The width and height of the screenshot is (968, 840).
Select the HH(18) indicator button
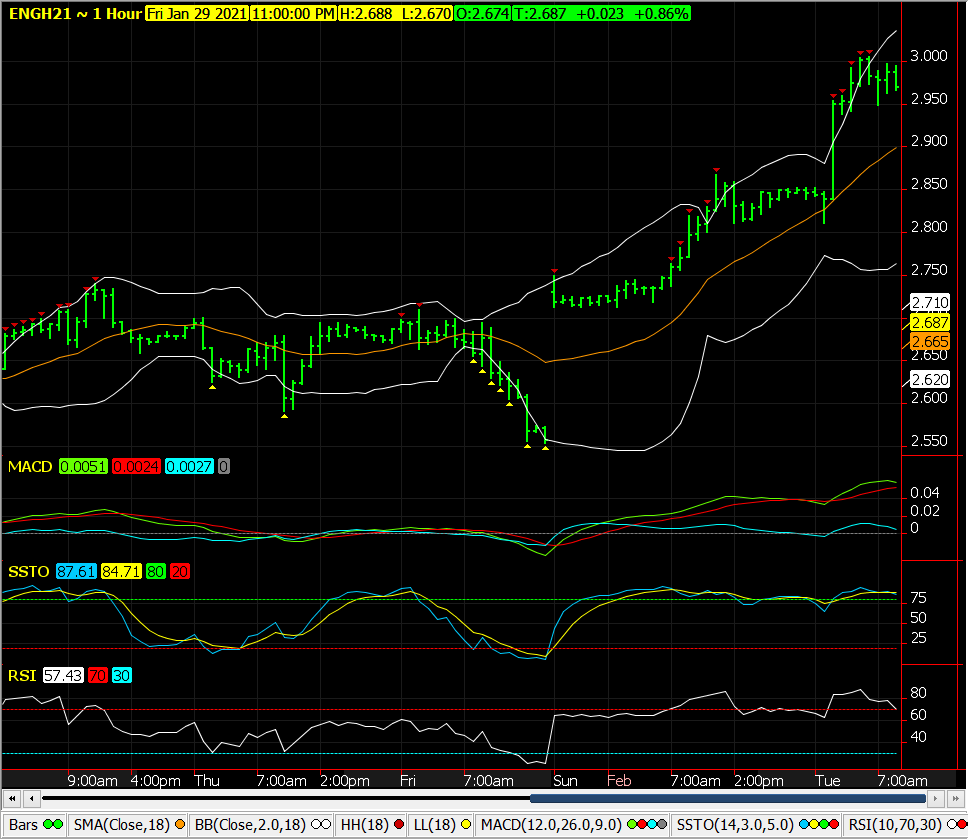372,825
